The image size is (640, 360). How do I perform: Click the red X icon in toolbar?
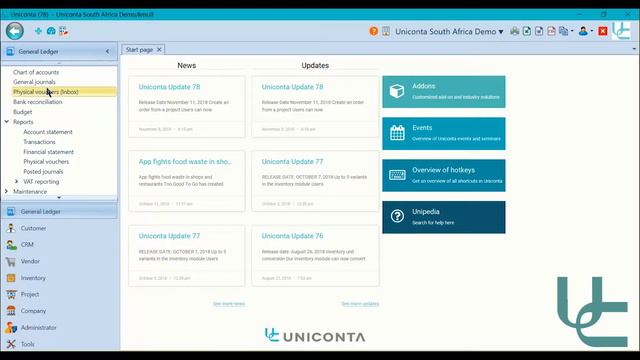point(603,31)
